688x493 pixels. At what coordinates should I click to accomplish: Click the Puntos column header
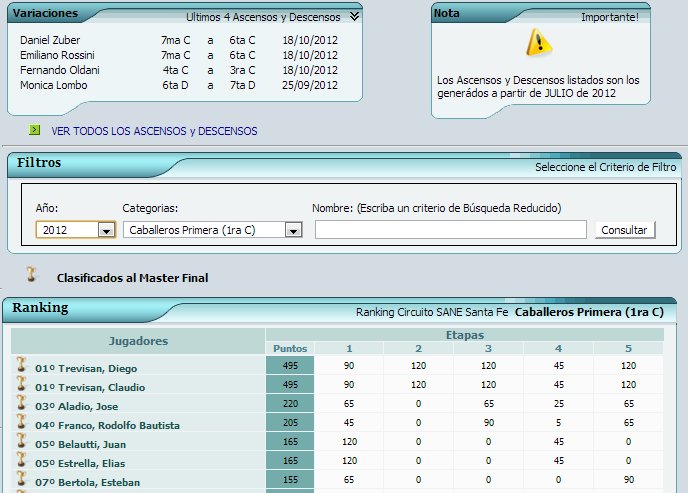[290, 348]
